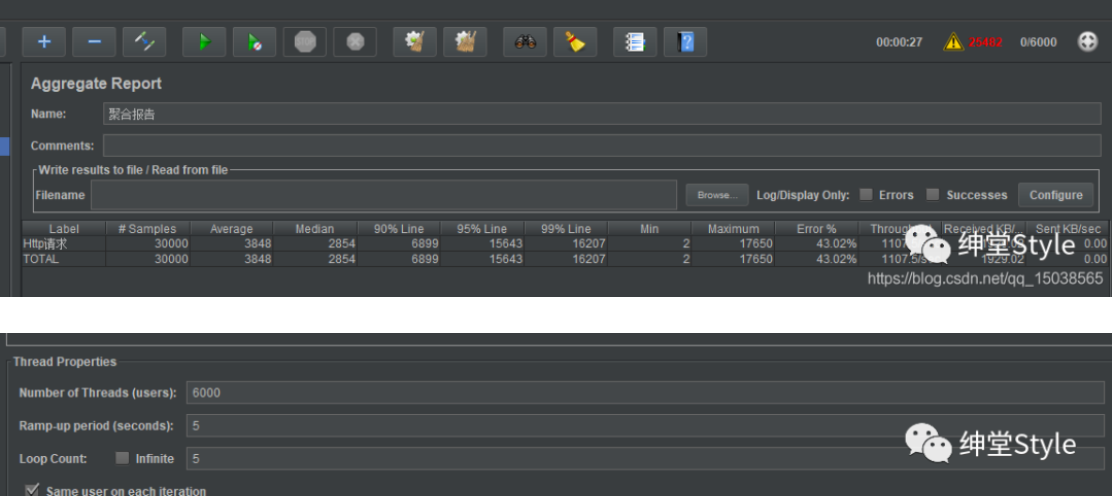Viewport: 1112px width, 497px height.
Task: Click into the Comments field
Action: click(601, 145)
